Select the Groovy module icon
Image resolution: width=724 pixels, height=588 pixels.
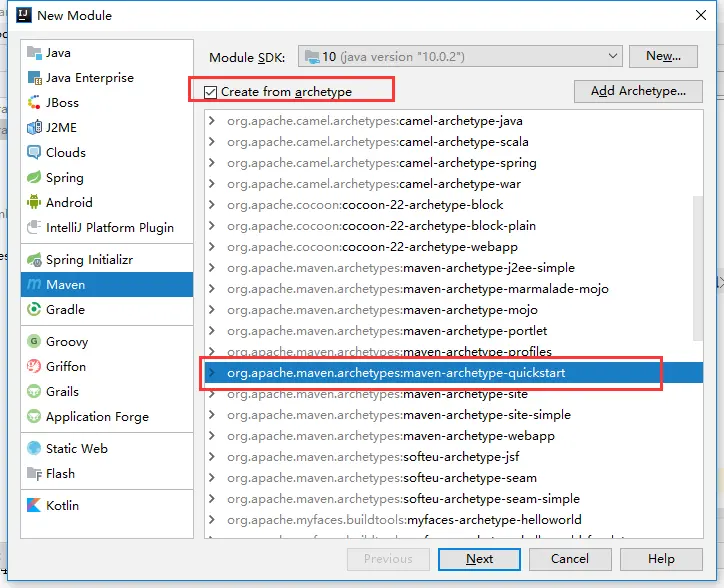tap(34, 341)
